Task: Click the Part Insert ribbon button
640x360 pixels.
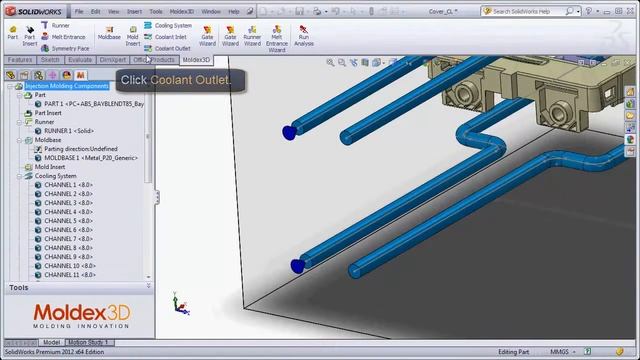Action: point(30,36)
